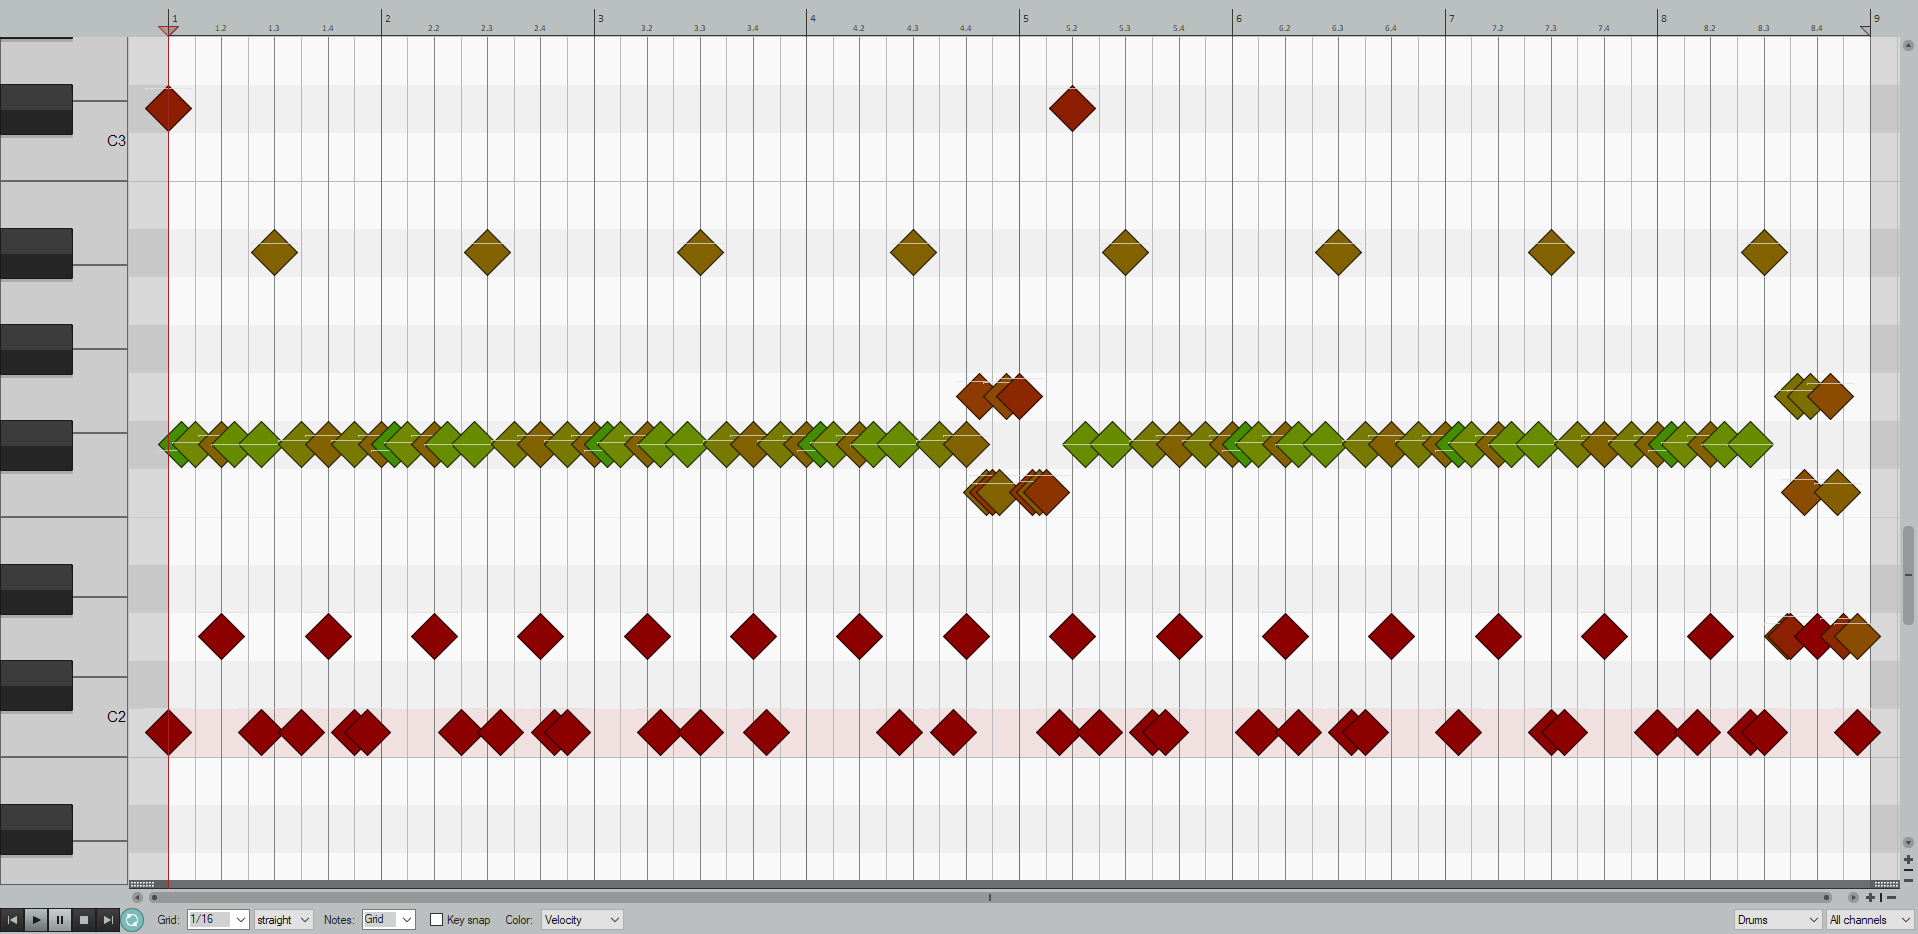1918x934 pixels.
Task: Toggle the circular repeat loop button
Action: (x=133, y=920)
